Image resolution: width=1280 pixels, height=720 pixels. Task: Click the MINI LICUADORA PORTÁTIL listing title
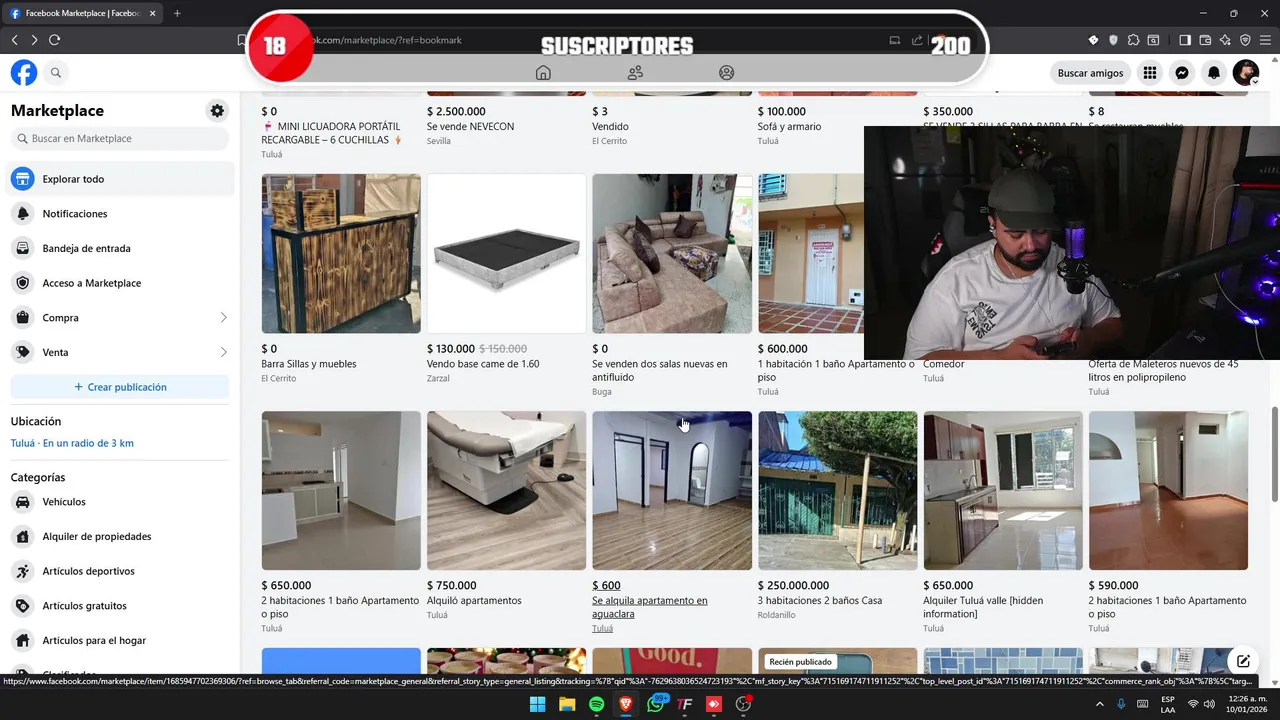tap(332, 134)
